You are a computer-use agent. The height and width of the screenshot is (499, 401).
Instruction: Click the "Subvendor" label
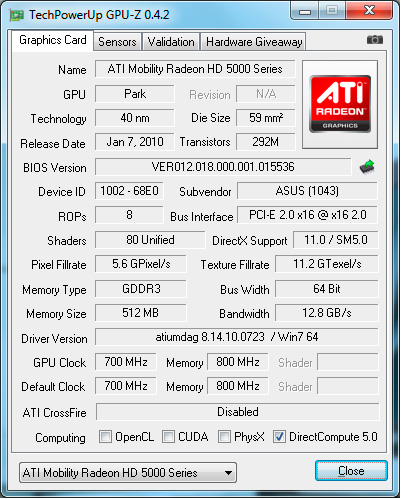click(205, 192)
